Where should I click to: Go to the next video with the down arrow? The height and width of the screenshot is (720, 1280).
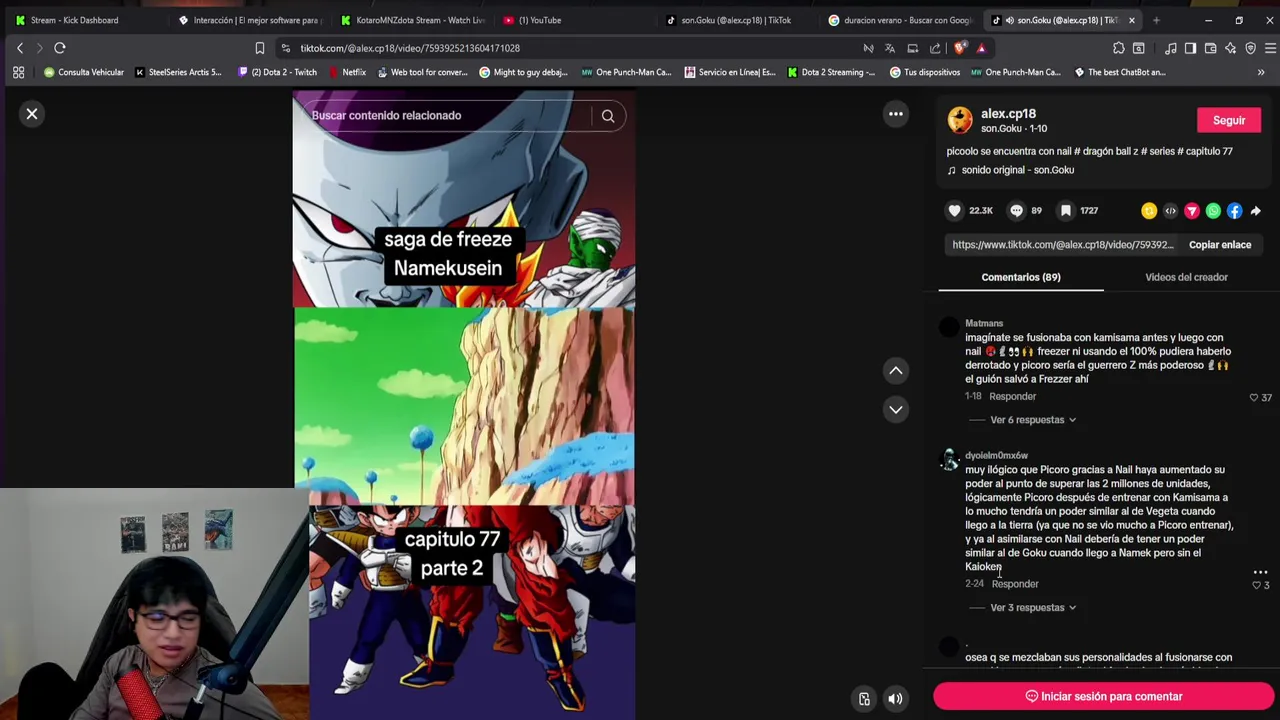click(896, 409)
